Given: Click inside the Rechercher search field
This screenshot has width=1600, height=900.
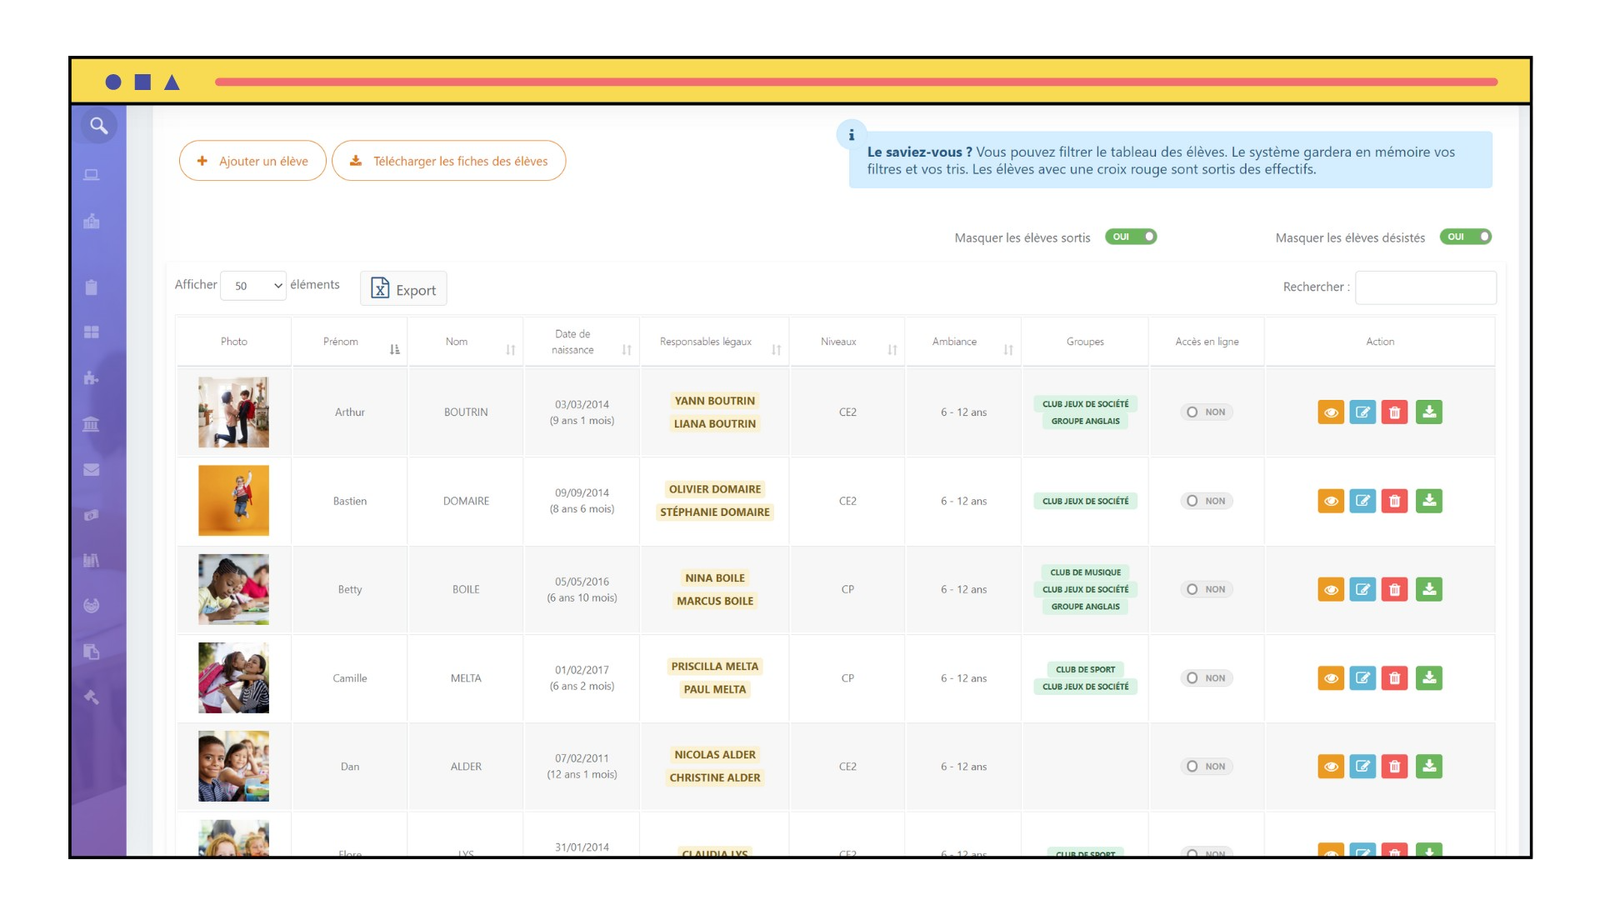Looking at the screenshot, I should 1425,287.
